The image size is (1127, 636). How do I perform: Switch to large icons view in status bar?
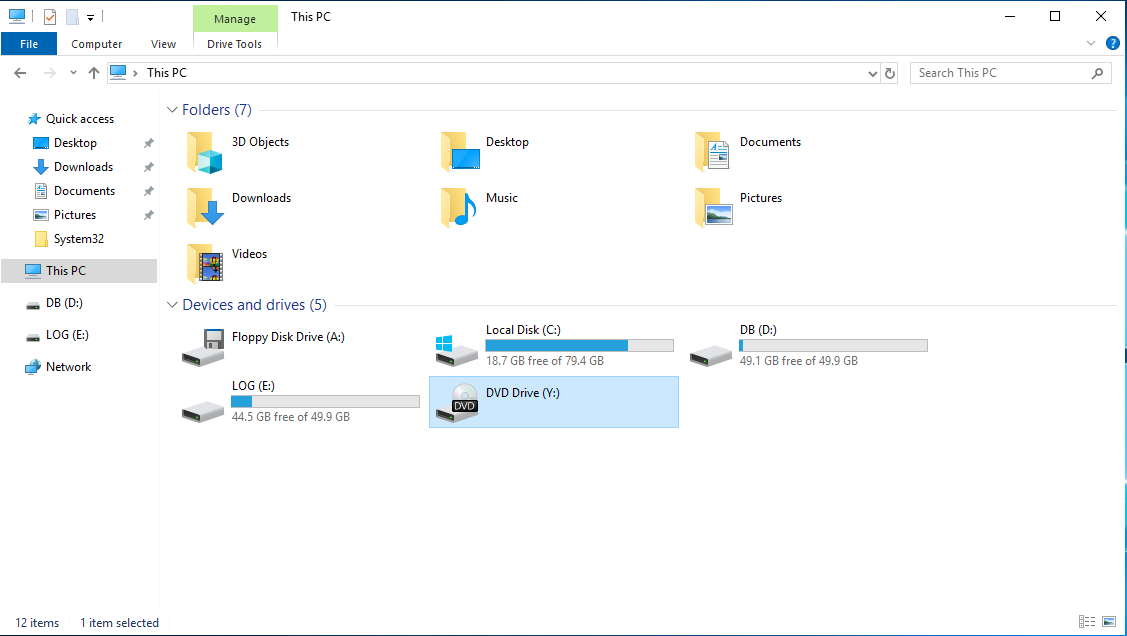[x=1109, y=622]
